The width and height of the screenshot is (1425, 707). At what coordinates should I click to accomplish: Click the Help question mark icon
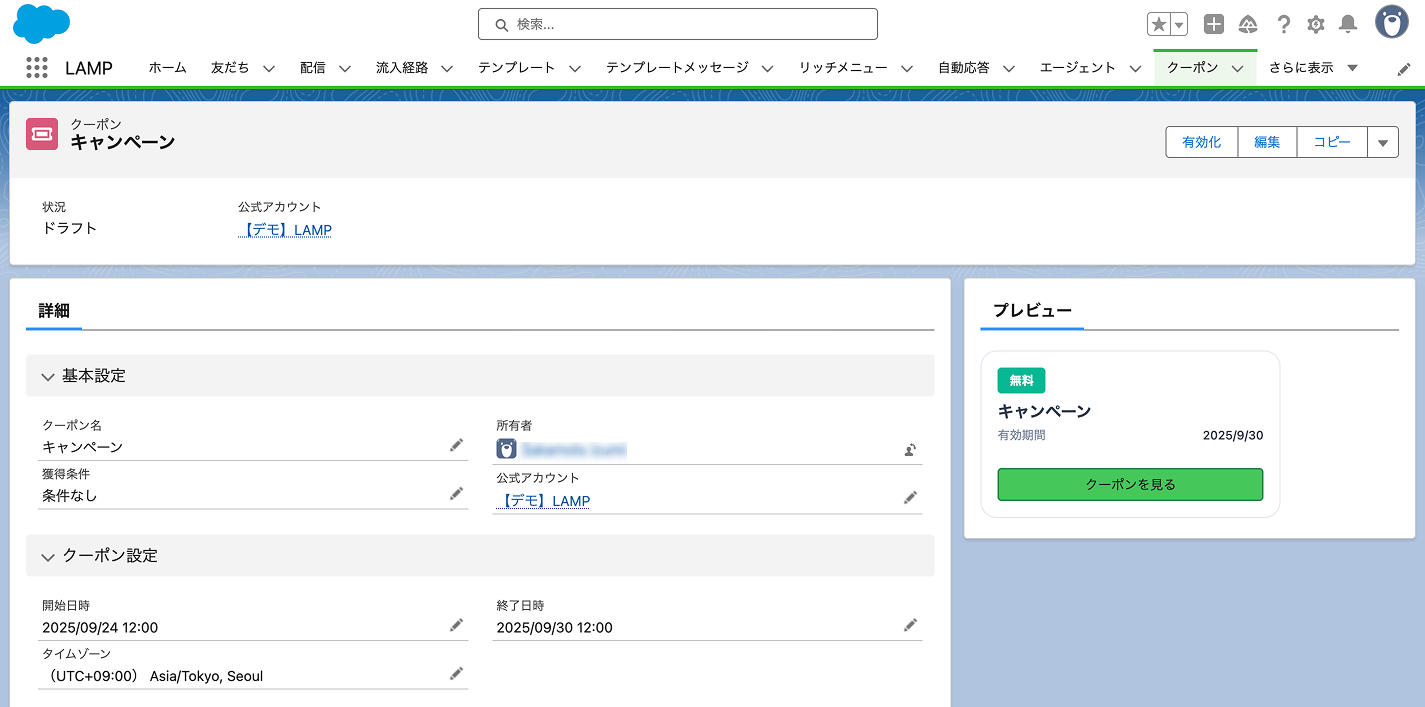[x=1284, y=24]
